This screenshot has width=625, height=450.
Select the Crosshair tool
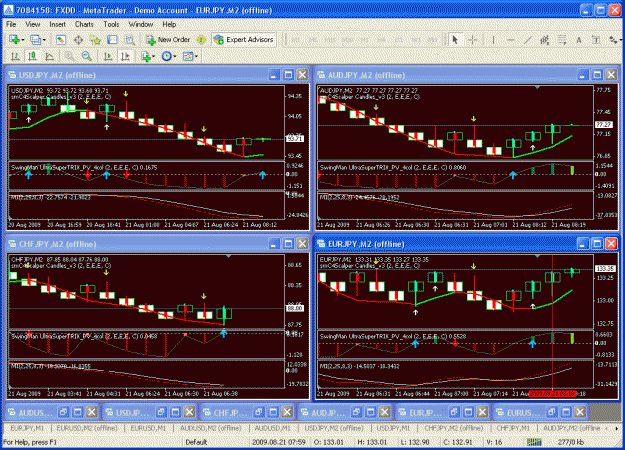point(473,39)
